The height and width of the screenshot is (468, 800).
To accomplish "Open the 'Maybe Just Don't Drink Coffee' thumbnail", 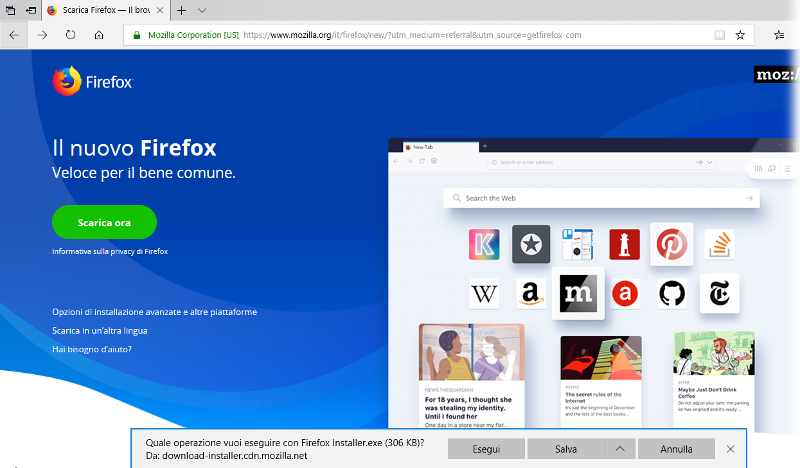I will click(714, 353).
